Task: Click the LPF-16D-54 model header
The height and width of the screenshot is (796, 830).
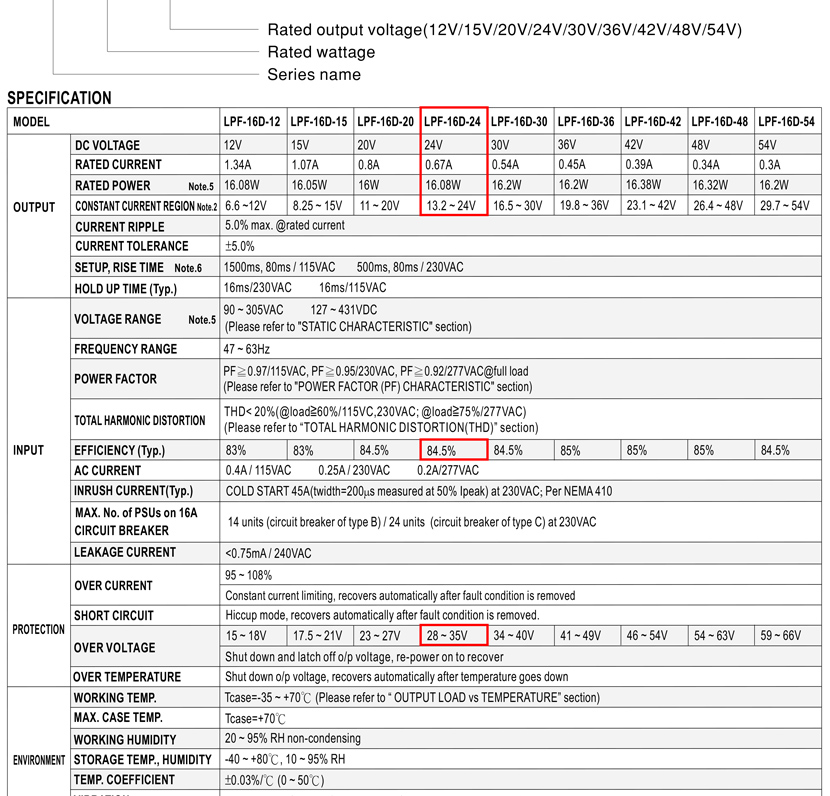Action: click(786, 122)
